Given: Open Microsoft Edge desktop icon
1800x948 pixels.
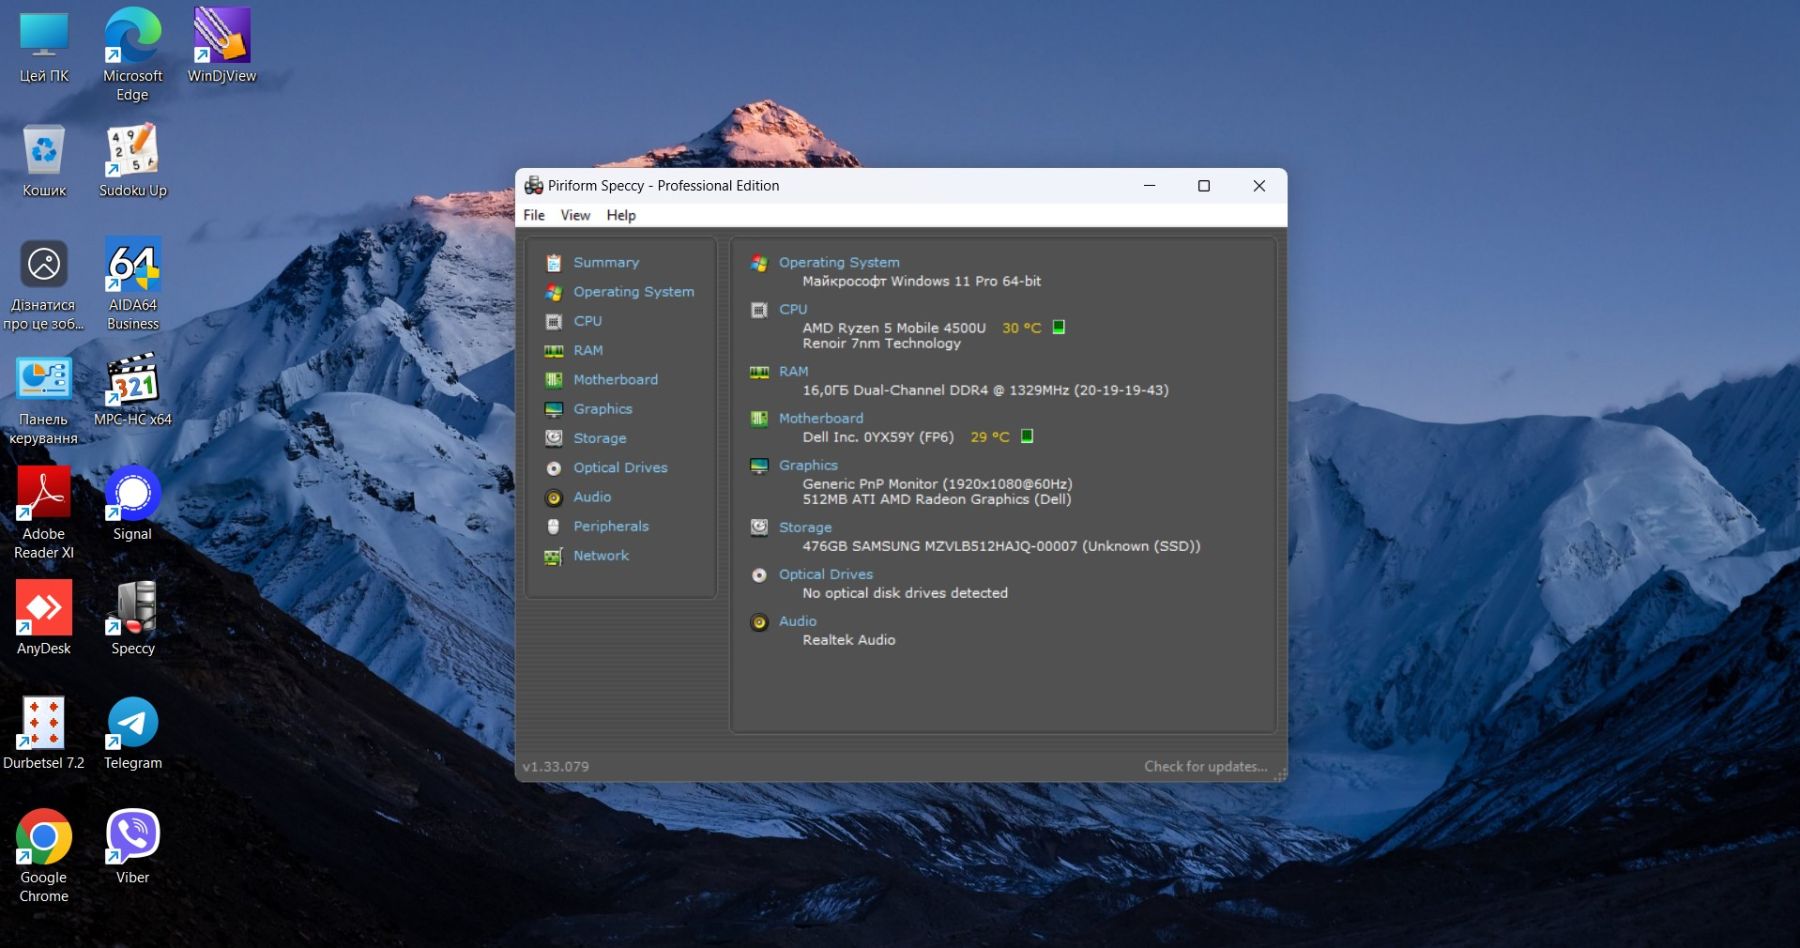Looking at the screenshot, I should (132, 55).
